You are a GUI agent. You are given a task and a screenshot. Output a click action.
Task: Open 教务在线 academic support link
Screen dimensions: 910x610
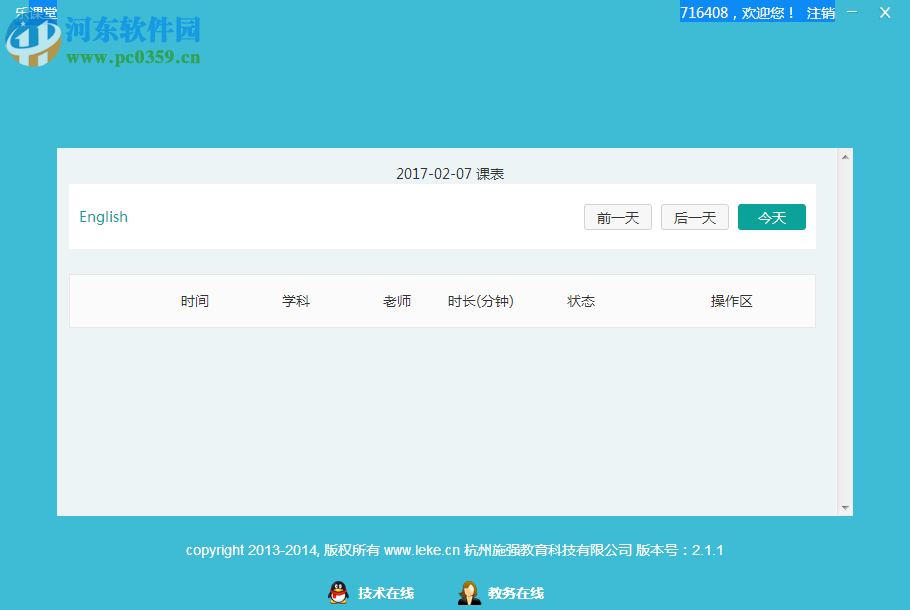pos(516,593)
